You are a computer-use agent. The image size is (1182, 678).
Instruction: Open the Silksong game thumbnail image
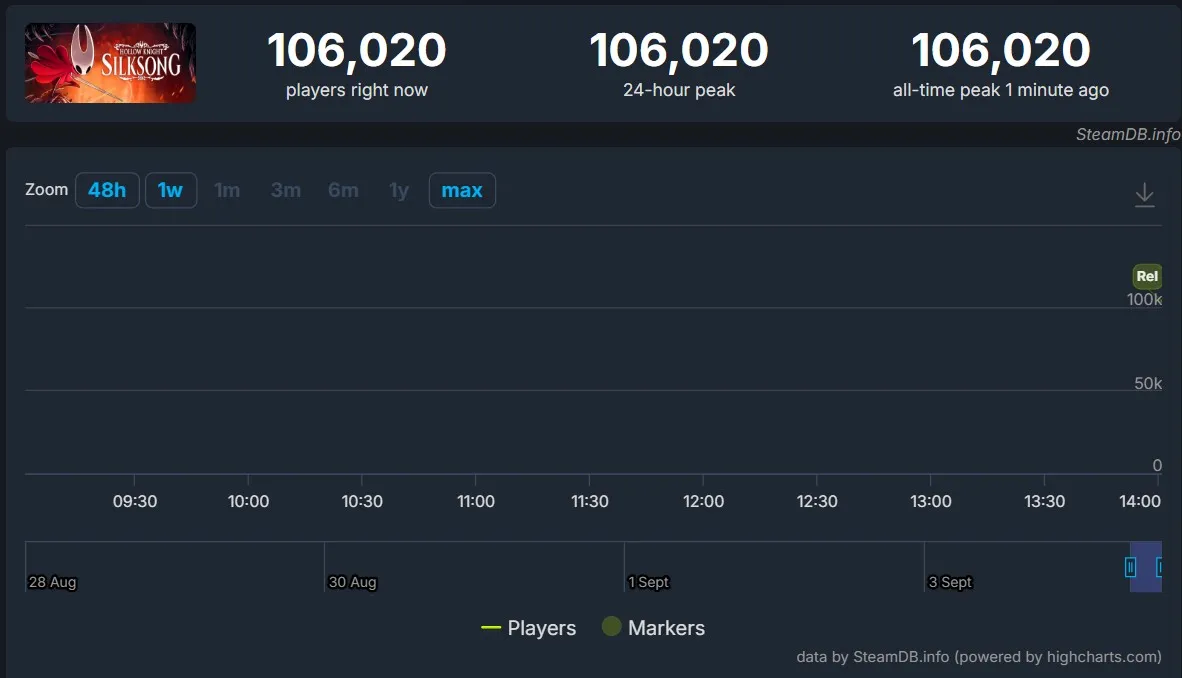click(x=111, y=63)
